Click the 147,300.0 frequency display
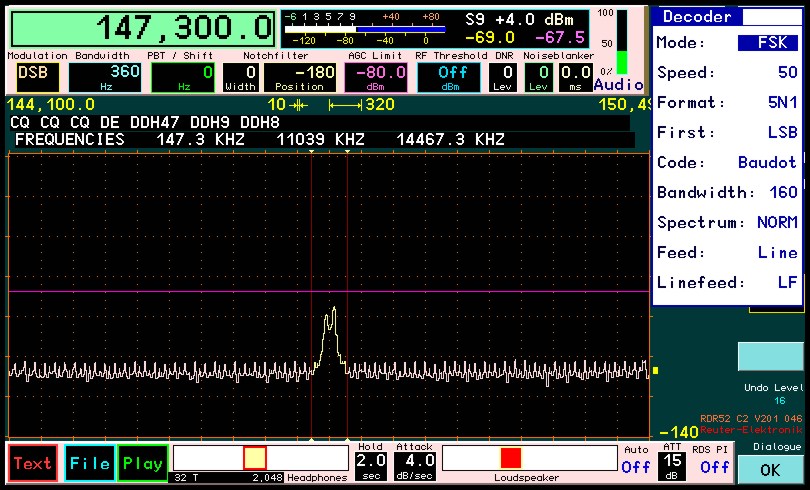Viewport: 810px width, 490px height. 143,28
